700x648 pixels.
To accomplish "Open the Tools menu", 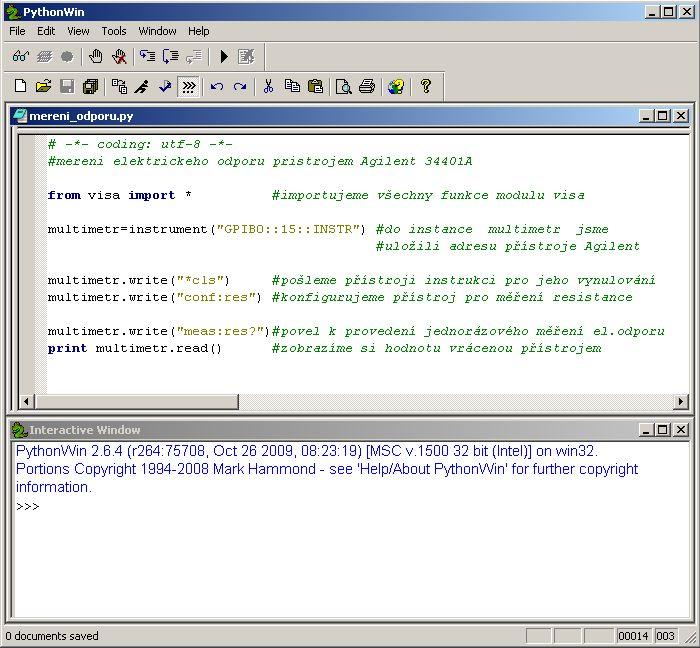I will [114, 31].
